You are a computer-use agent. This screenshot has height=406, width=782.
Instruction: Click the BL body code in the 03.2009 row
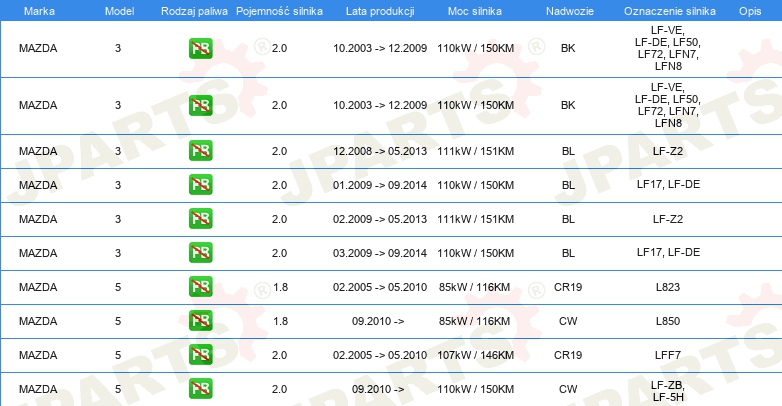pyautogui.click(x=568, y=253)
